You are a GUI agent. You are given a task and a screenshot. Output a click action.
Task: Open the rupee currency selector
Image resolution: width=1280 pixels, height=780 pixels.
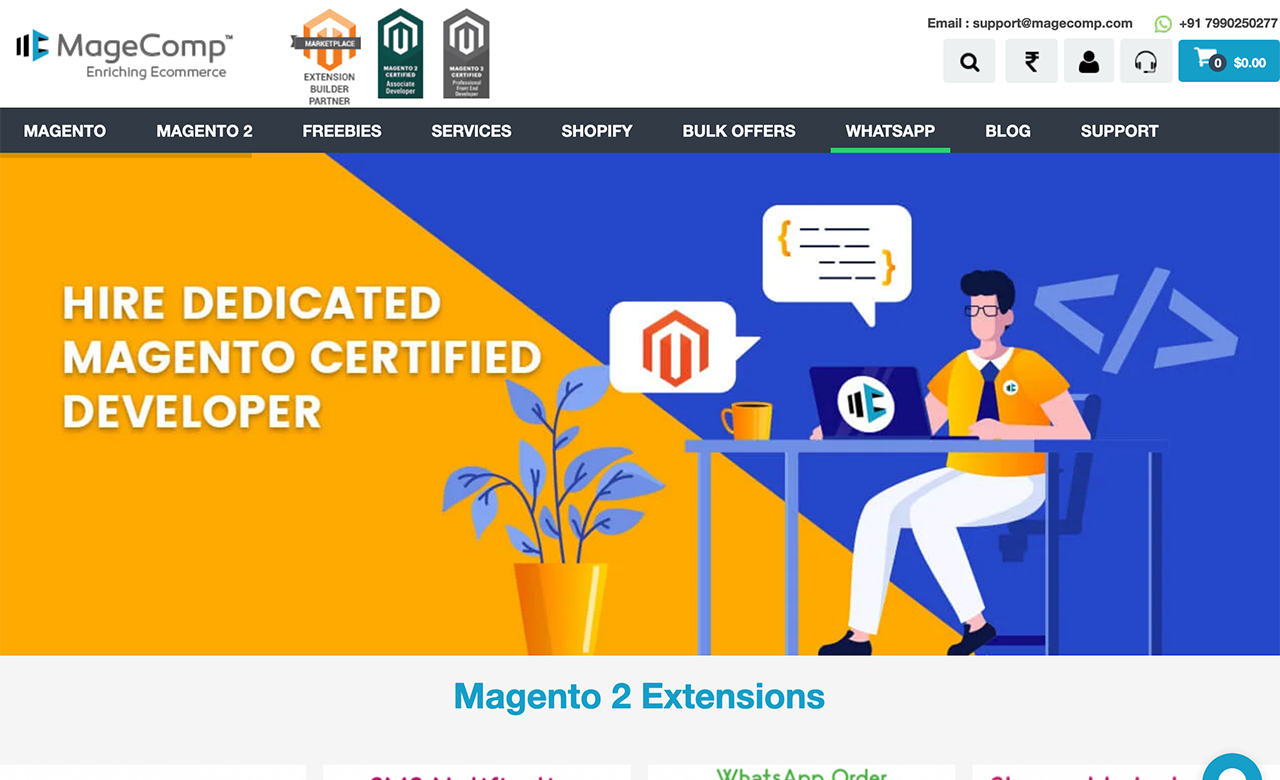pyautogui.click(x=1031, y=61)
